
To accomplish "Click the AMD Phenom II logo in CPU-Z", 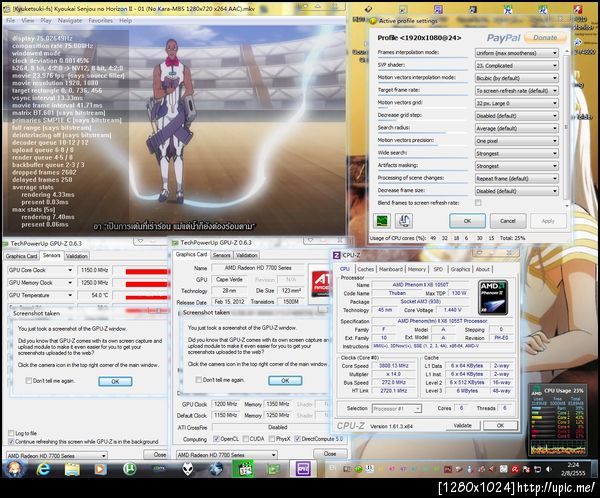I will point(493,297).
